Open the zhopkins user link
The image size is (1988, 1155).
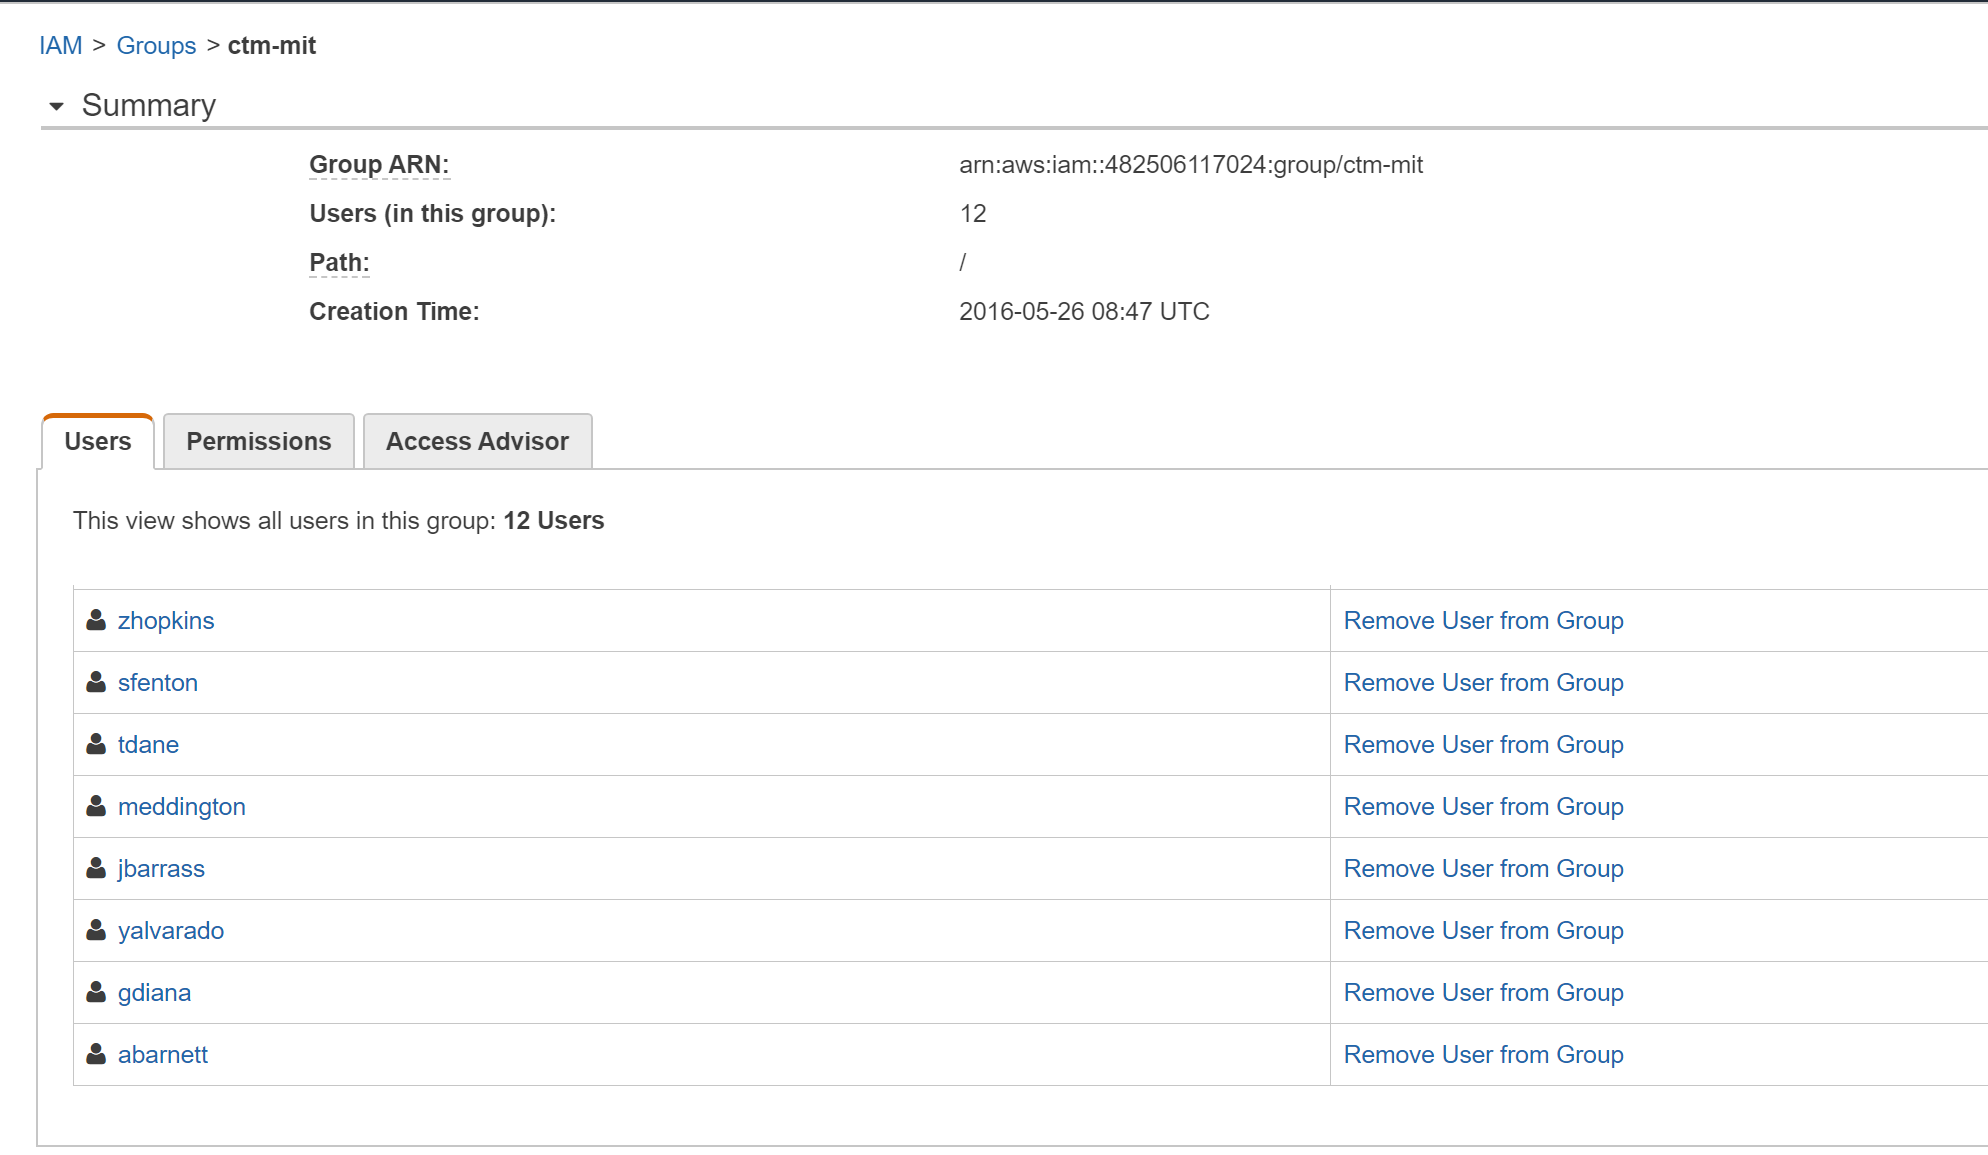coord(166,620)
